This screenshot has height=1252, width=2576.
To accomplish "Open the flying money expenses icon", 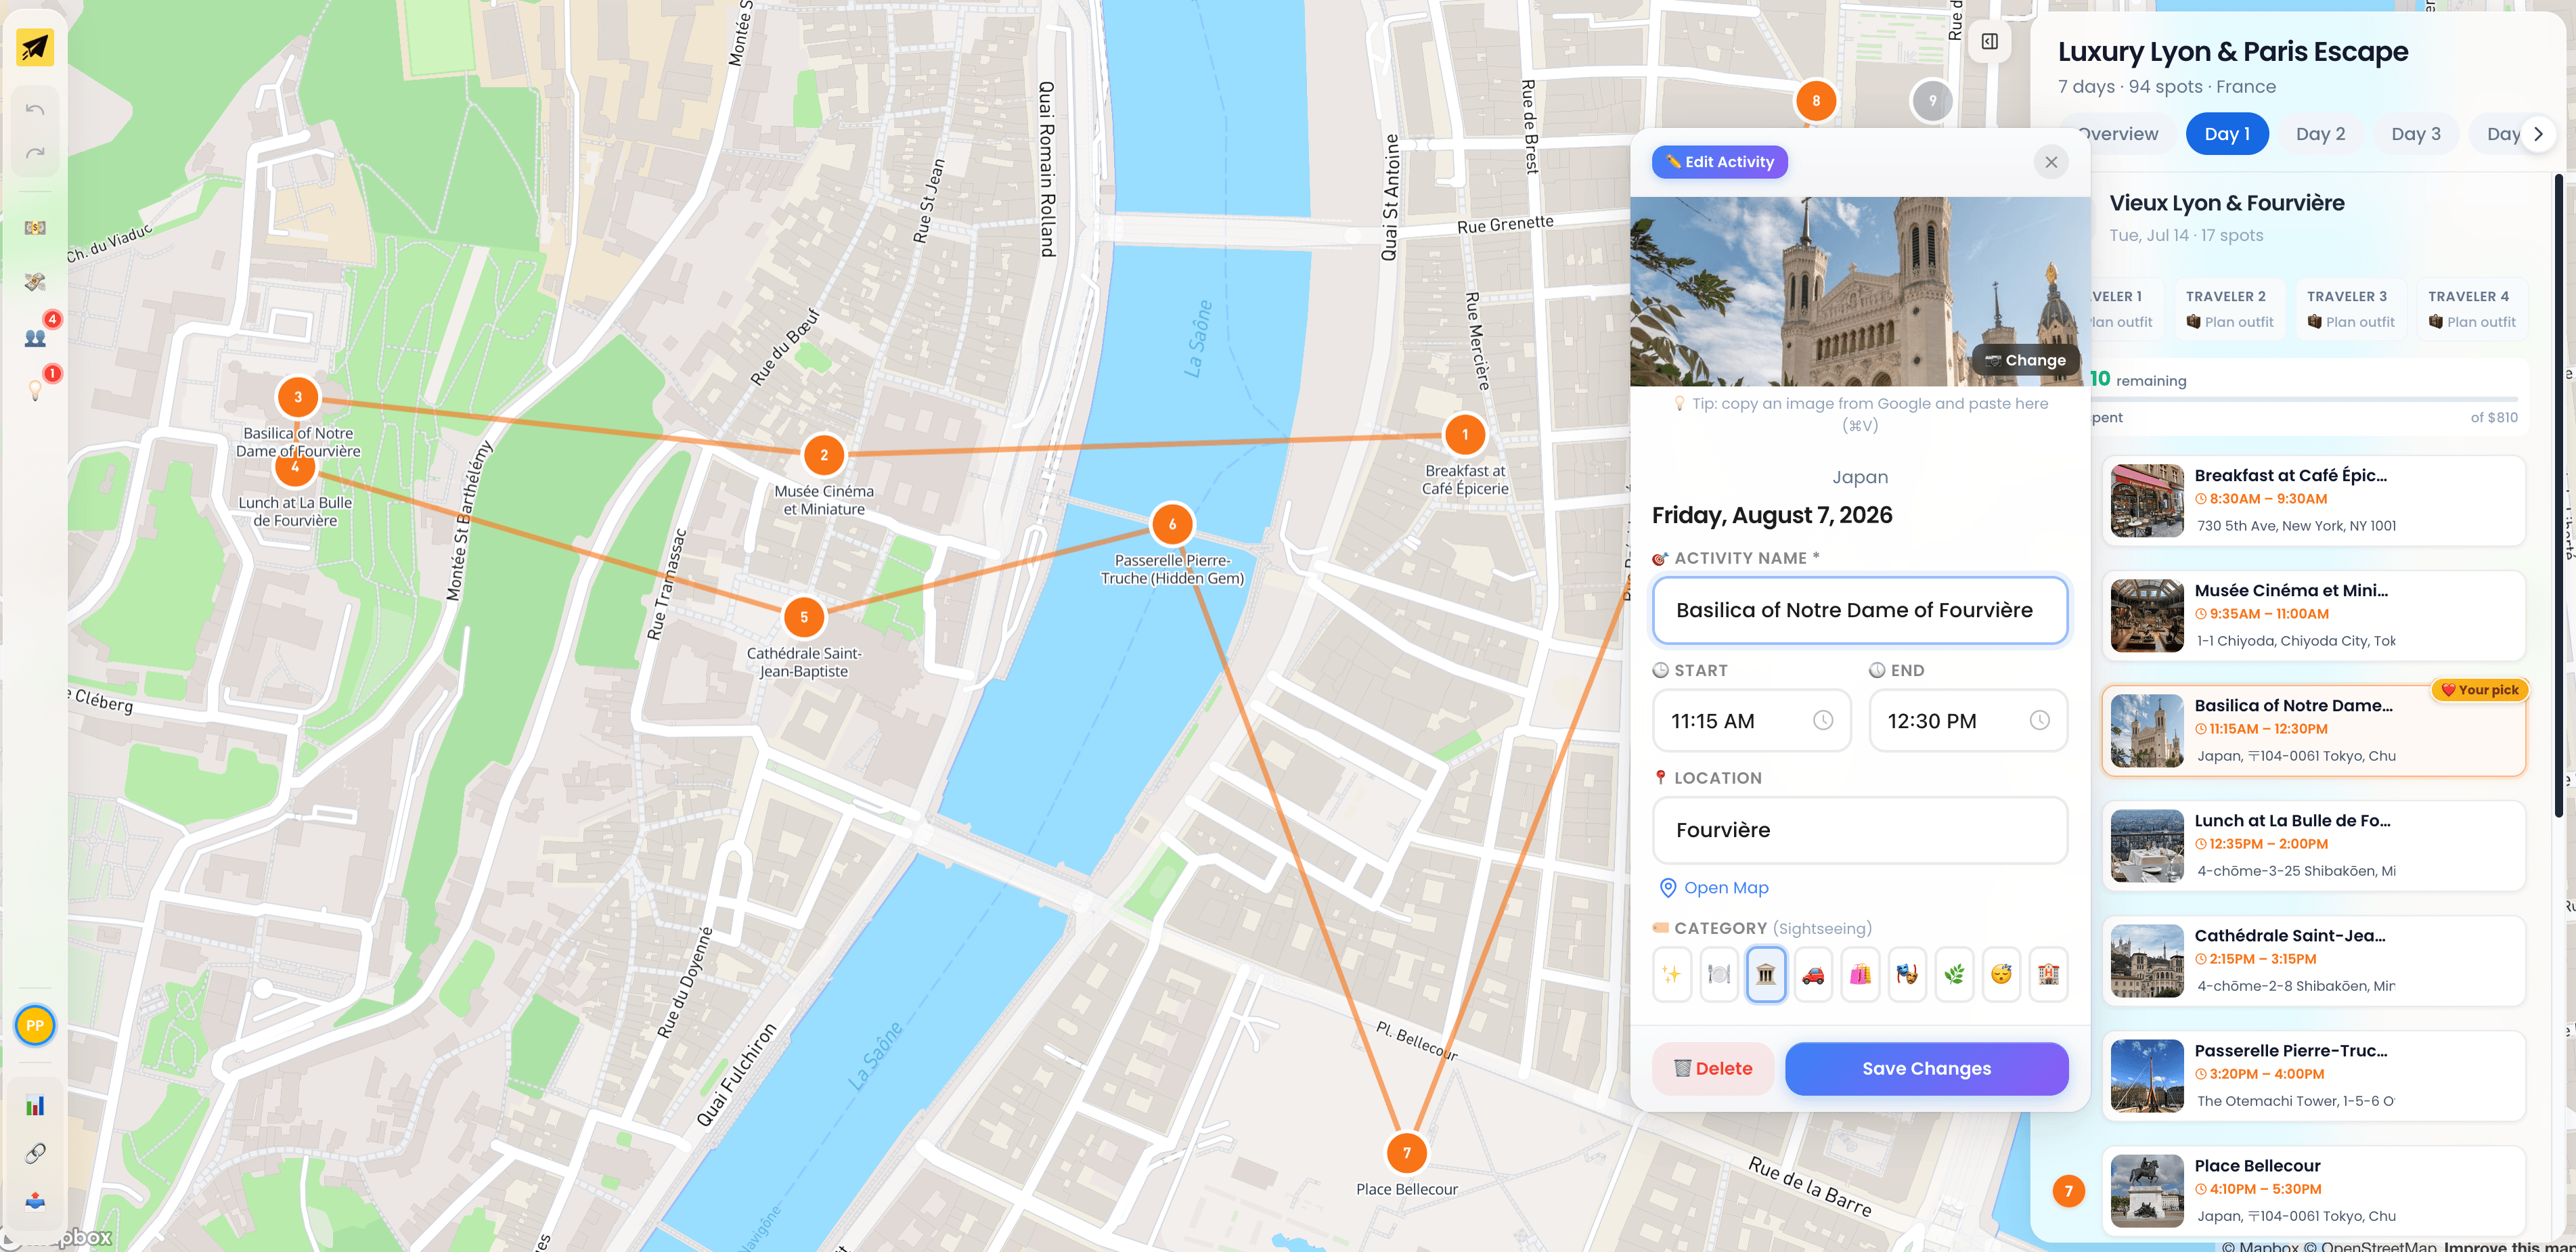I will (35, 282).
